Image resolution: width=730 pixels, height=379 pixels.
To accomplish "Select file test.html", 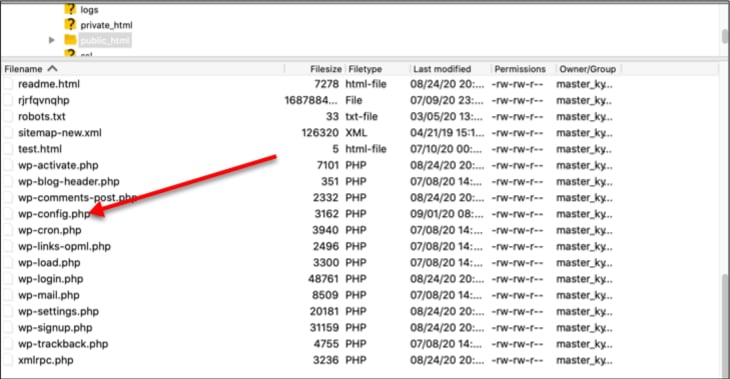I will 40,149.
